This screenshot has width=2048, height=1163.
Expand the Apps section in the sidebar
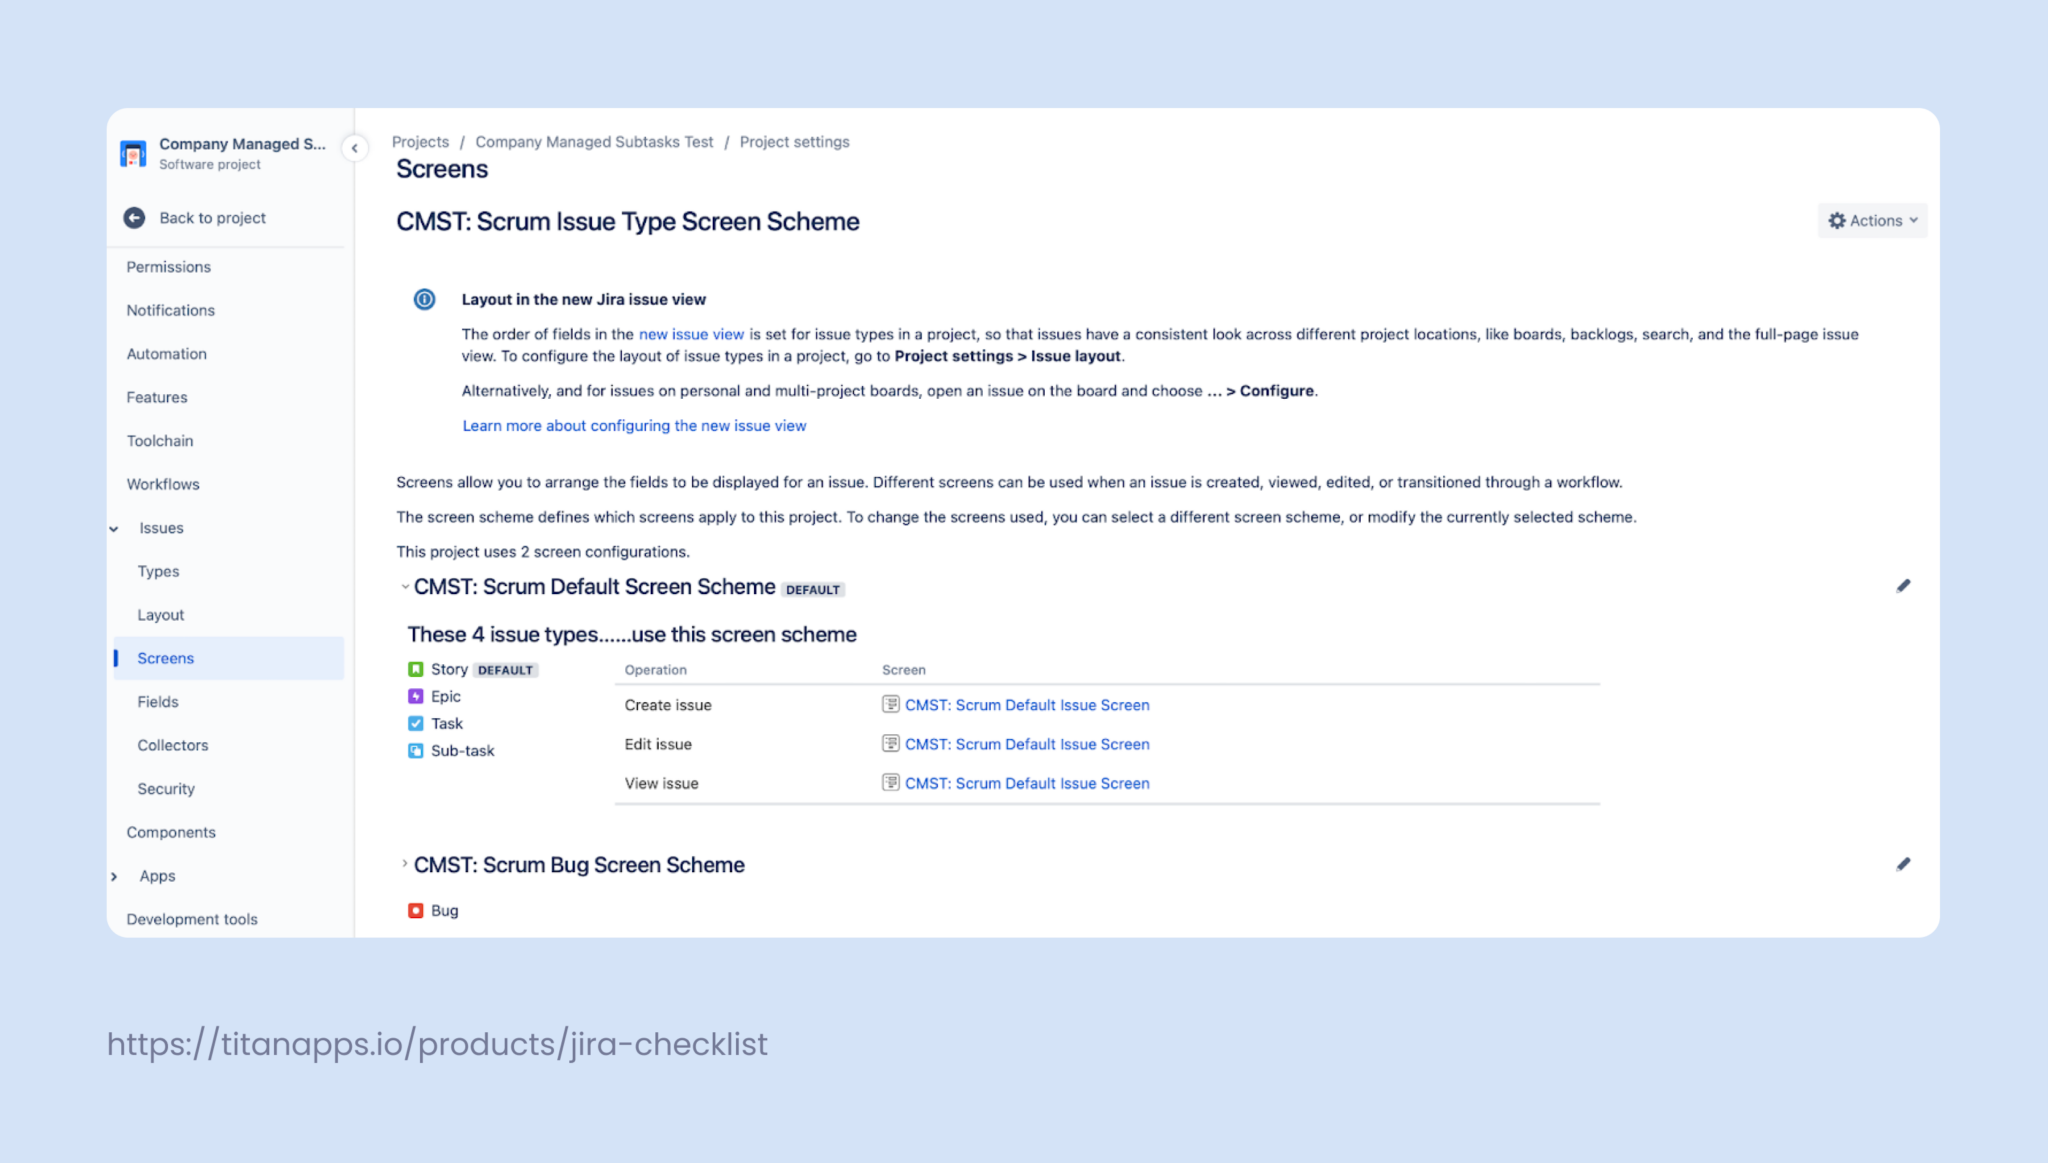[x=113, y=876]
